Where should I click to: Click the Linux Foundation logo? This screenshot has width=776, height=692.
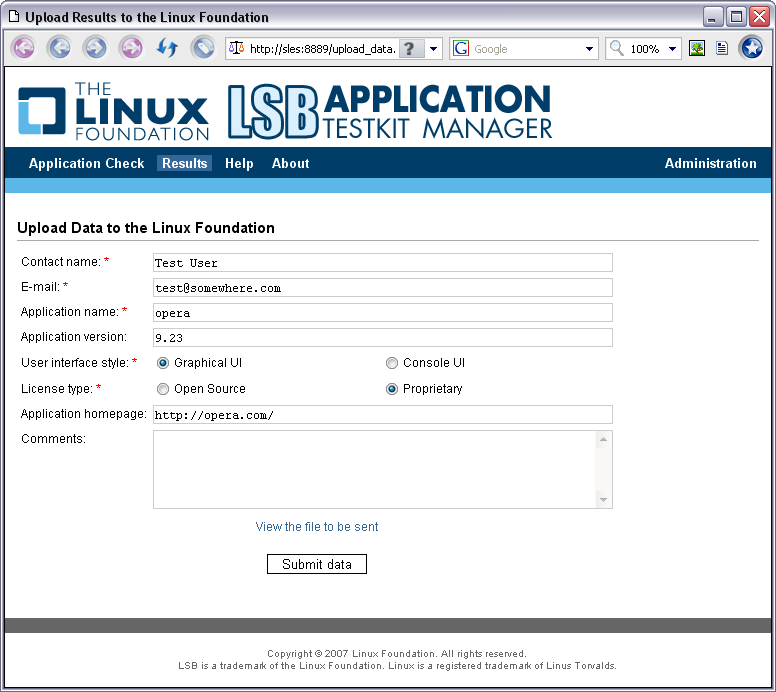coord(113,111)
